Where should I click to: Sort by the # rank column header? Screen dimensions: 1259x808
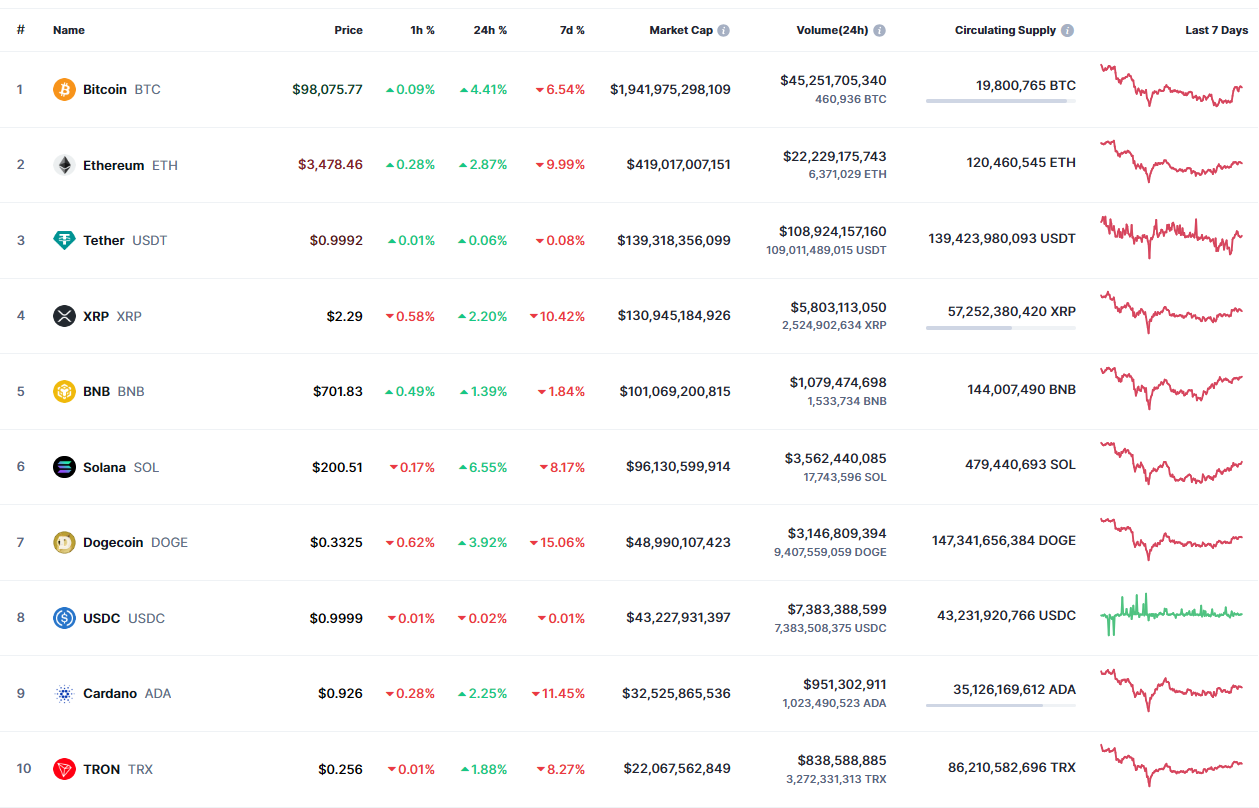[x=20, y=30]
